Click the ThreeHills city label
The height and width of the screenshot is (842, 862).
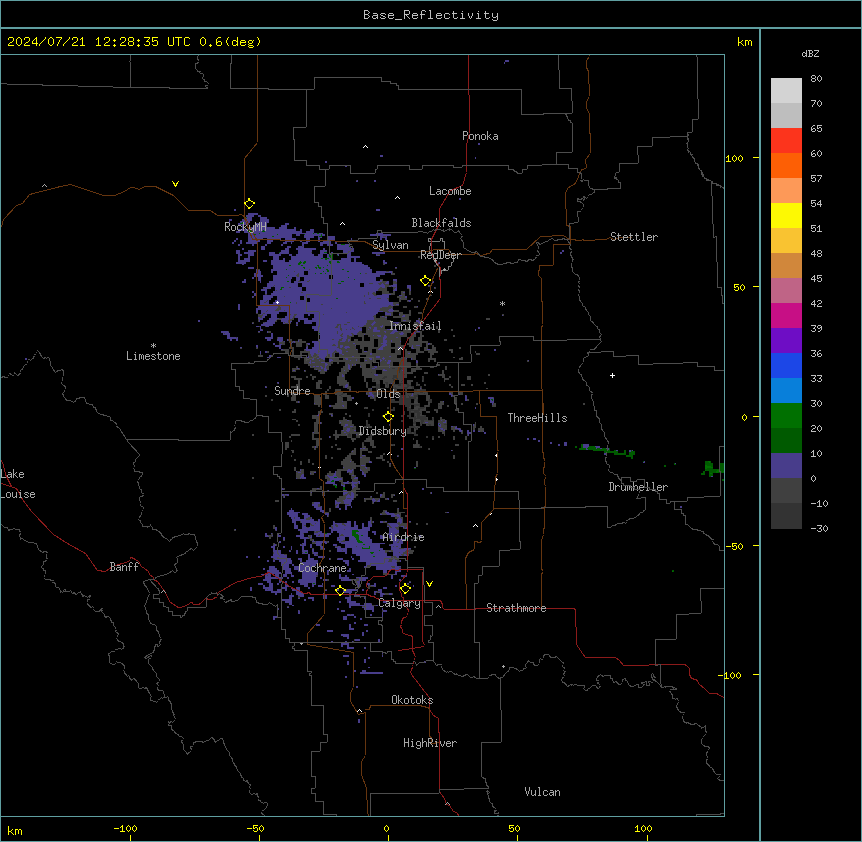pyautogui.click(x=537, y=418)
